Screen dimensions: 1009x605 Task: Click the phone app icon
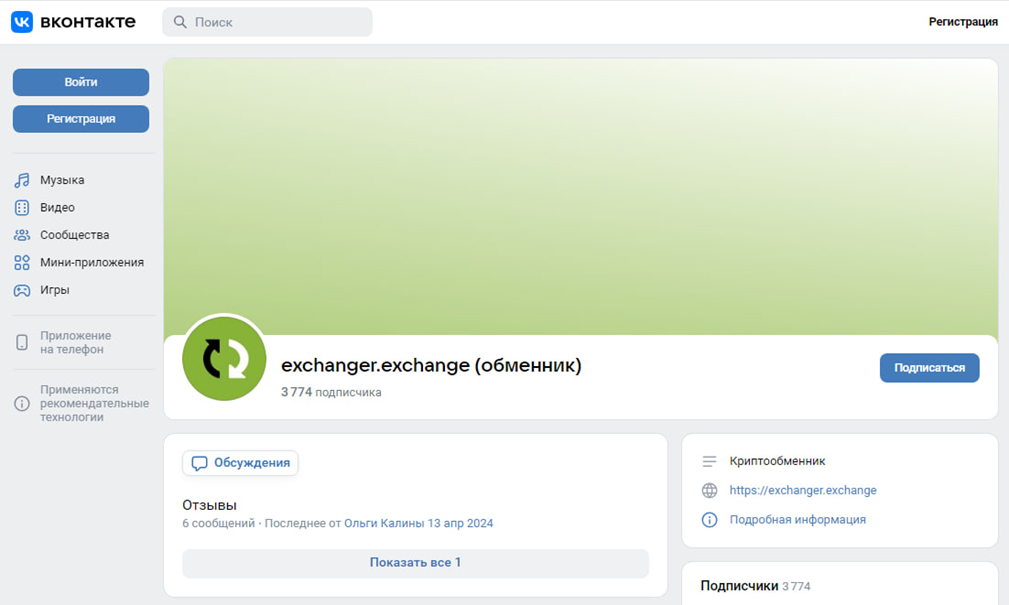(22, 342)
